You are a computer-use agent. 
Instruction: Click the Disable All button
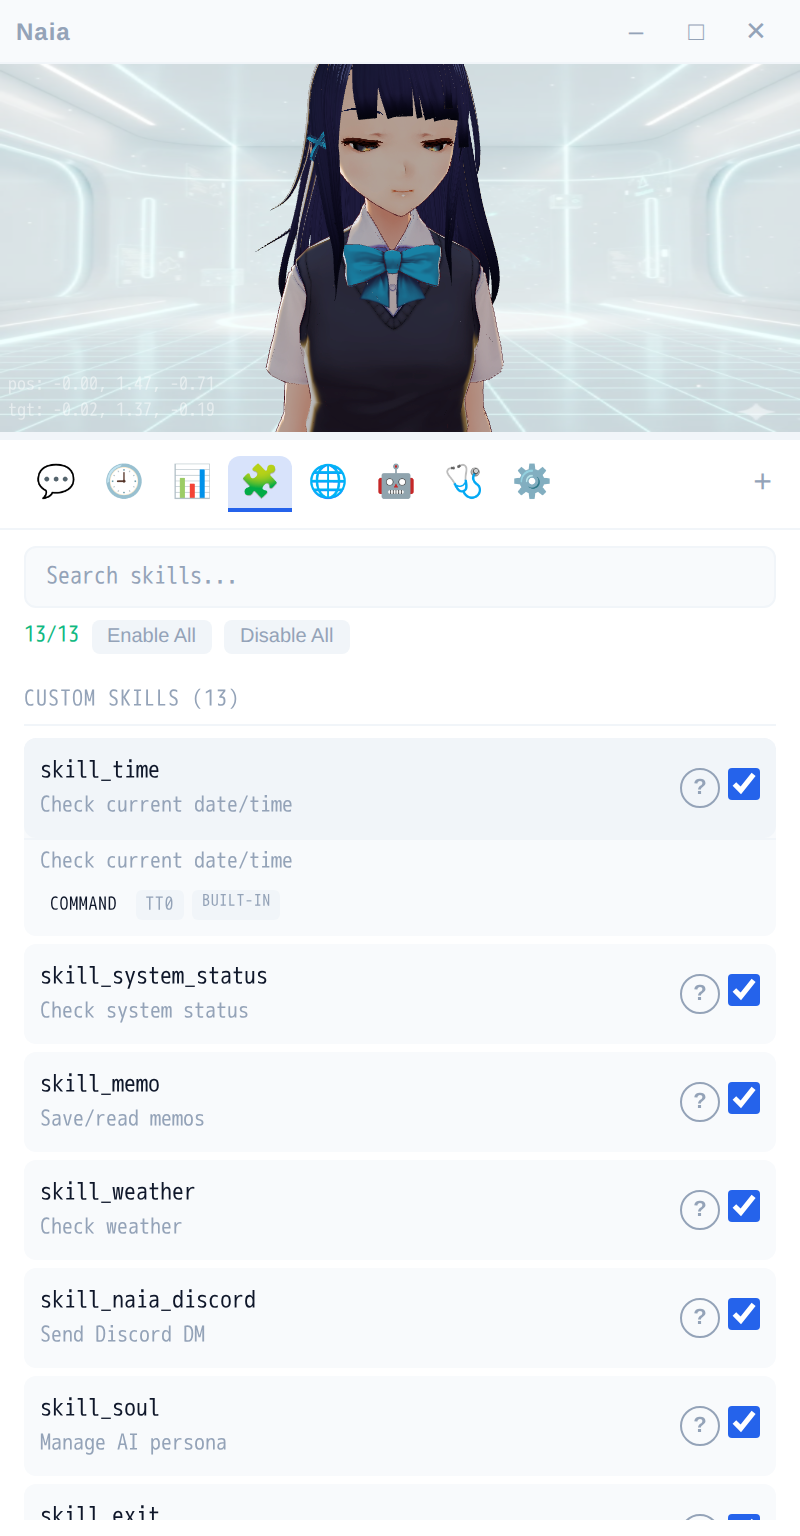tap(287, 636)
